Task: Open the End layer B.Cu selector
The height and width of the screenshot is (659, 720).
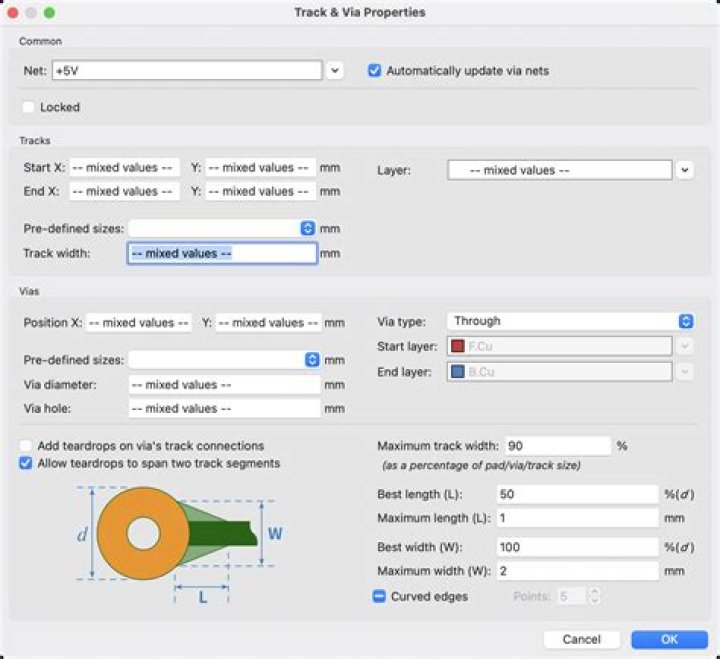Action: [560, 372]
